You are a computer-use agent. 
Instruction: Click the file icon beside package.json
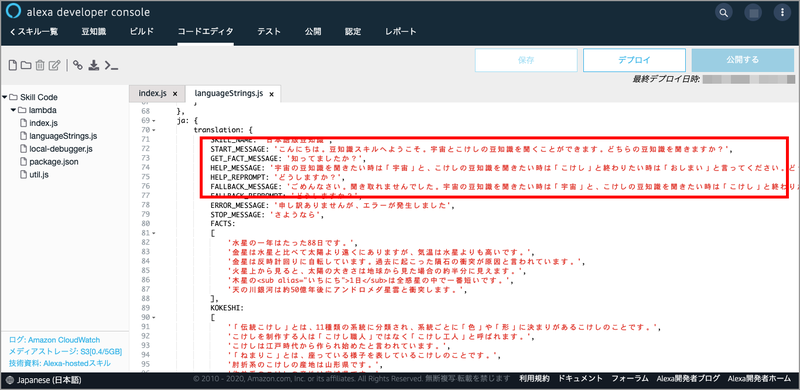[x=23, y=162]
